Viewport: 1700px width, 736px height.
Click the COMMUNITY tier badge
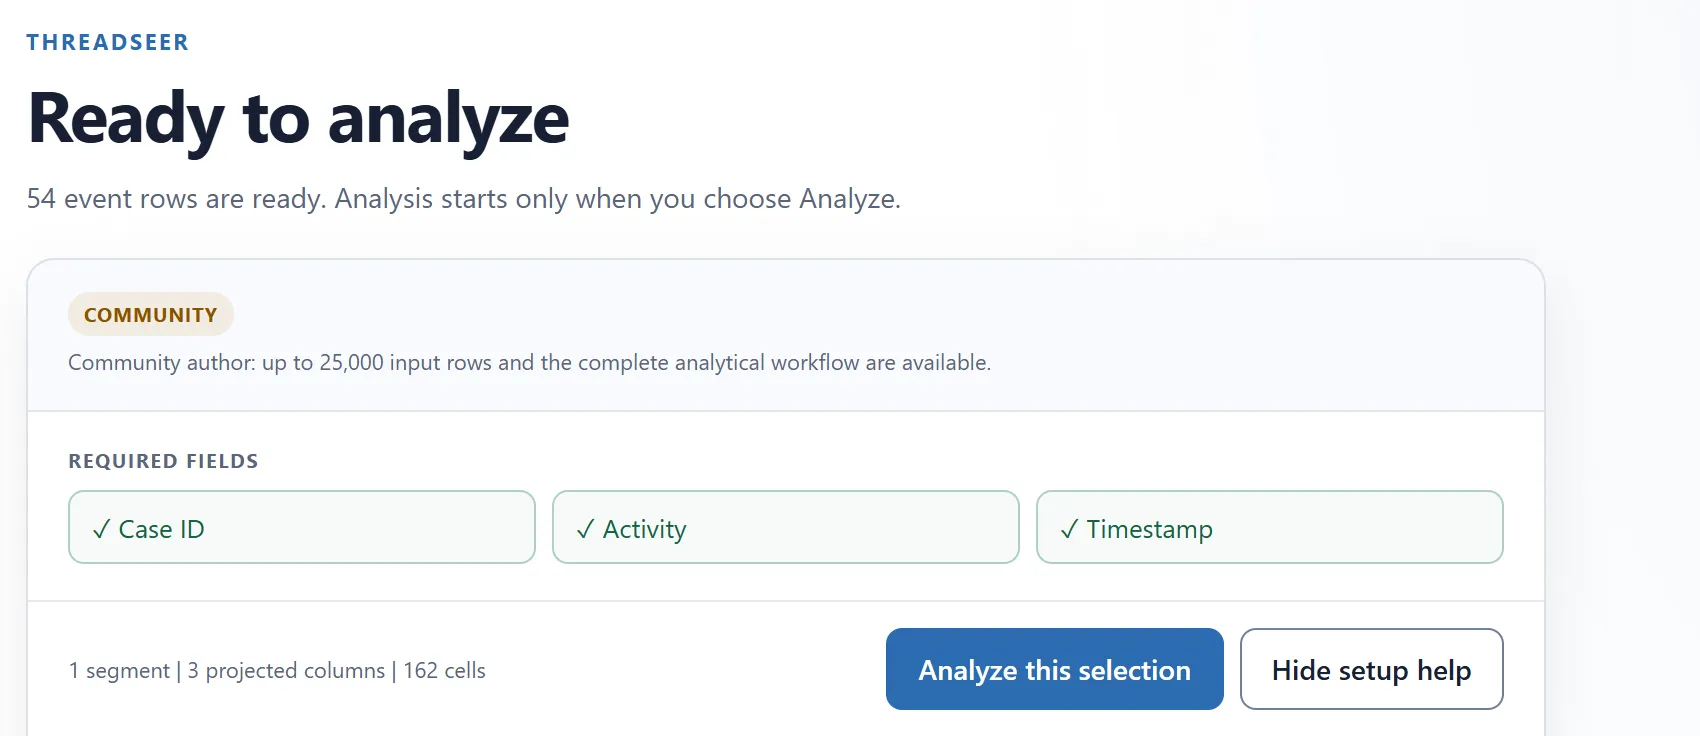pyautogui.click(x=151, y=314)
